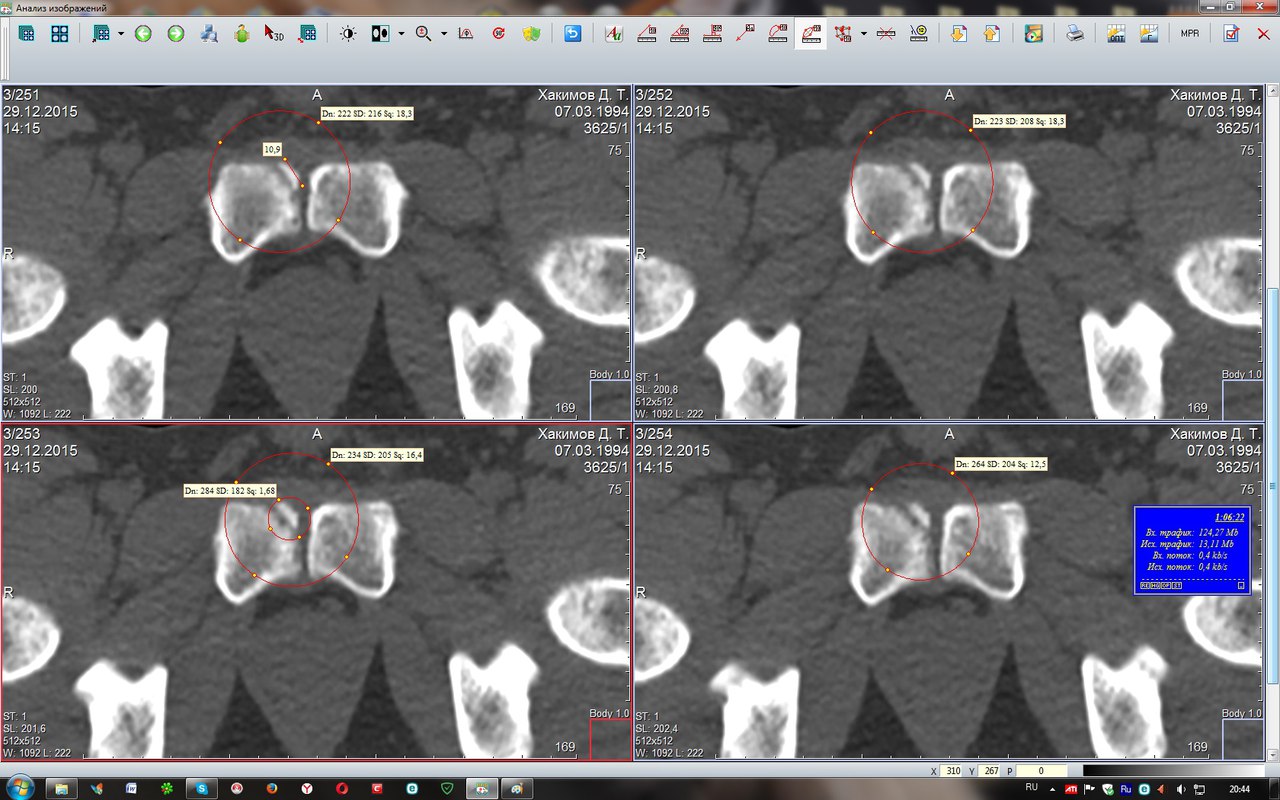The width and height of the screenshot is (1280, 800).
Task: Select the magnifier zoom tool
Action: click(x=423, y=33)
